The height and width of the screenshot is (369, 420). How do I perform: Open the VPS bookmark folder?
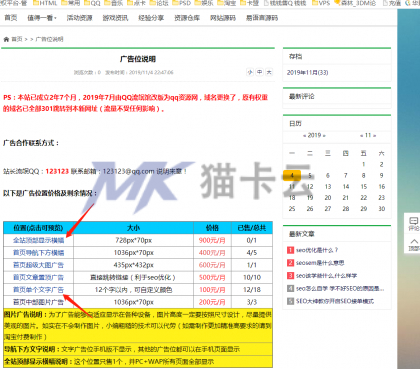[x=321, y=3]
